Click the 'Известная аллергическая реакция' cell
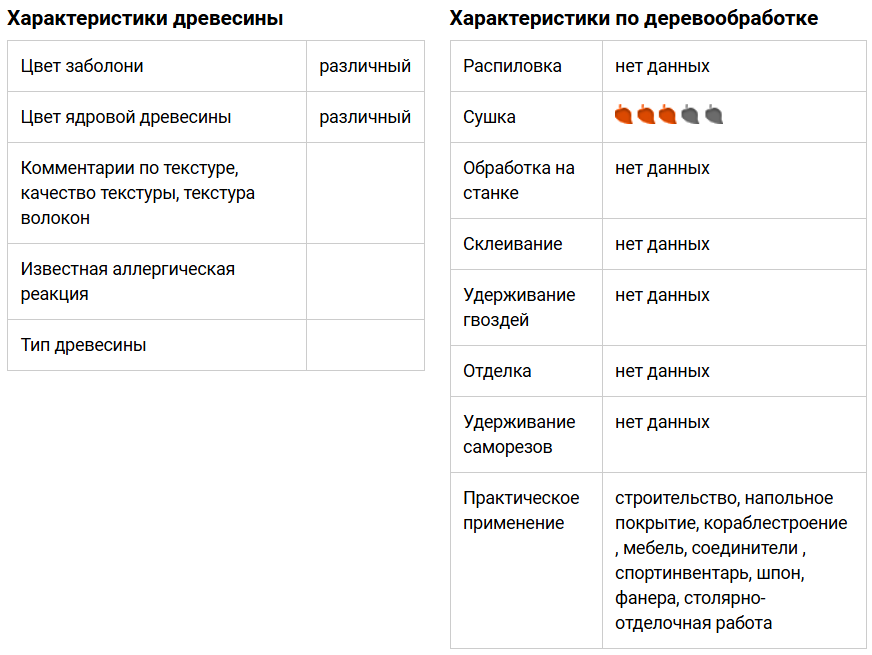This screenshot has height=655, width=872. pos(128,281)
